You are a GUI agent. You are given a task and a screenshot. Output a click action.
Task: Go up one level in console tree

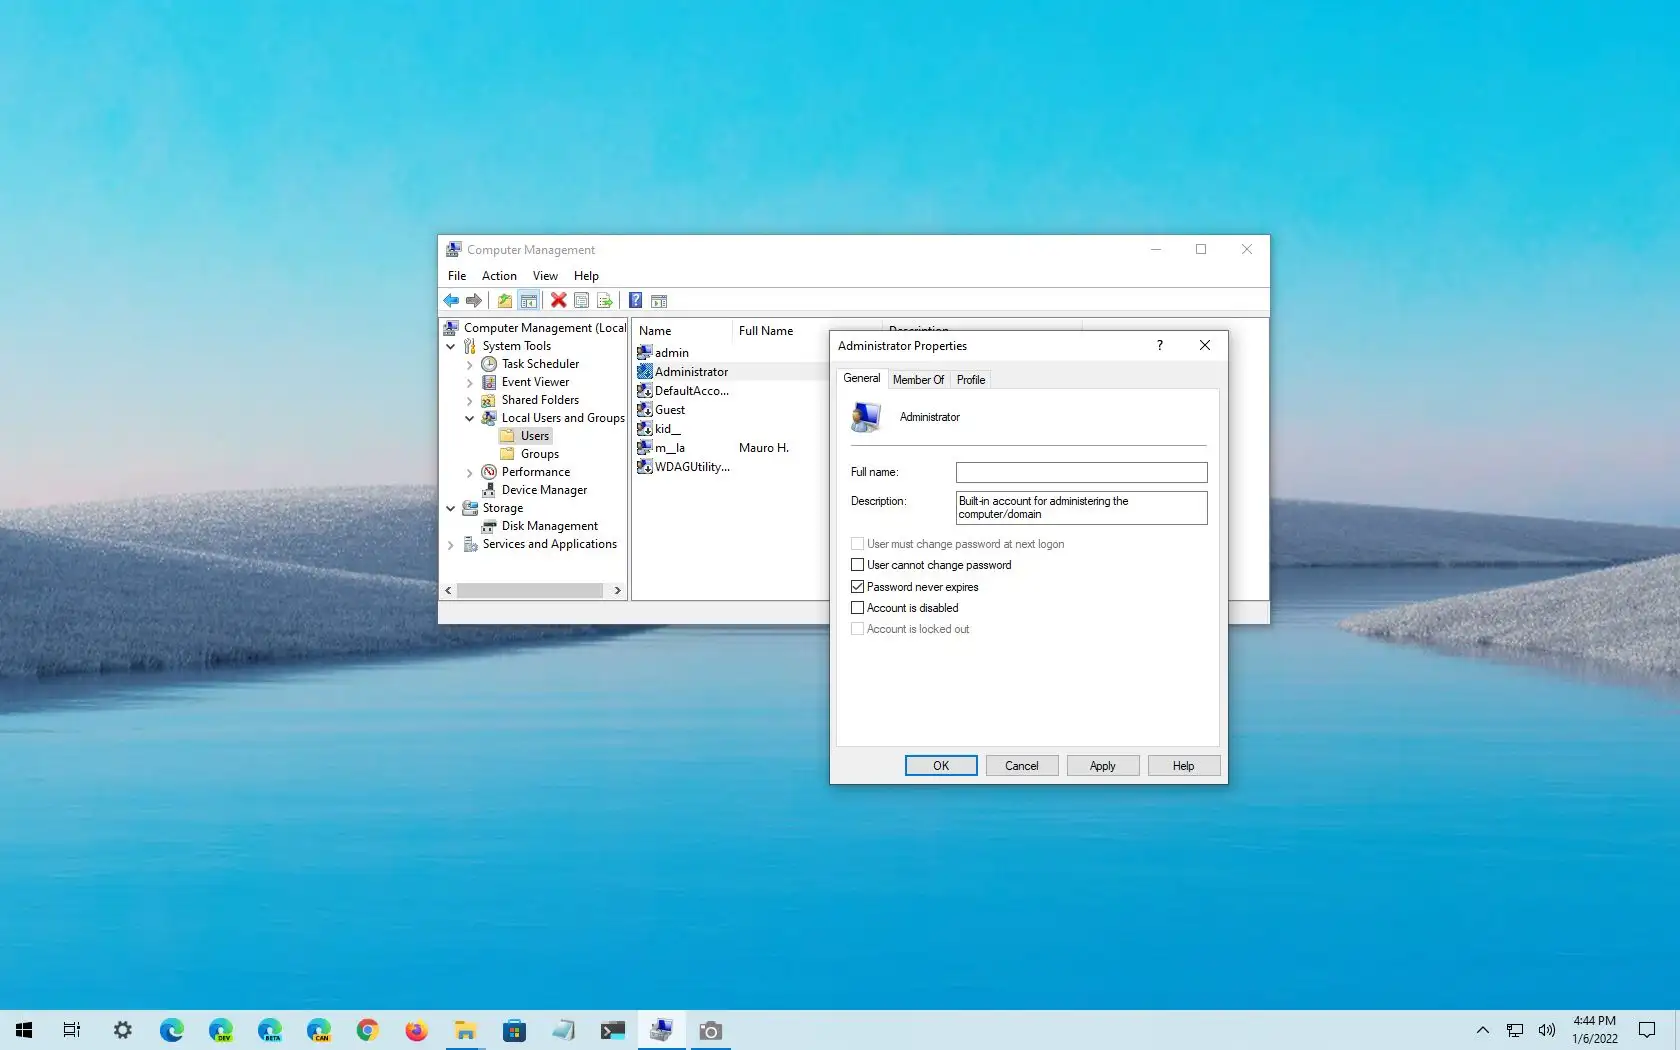pyautogui.click(x=505, y=301)
